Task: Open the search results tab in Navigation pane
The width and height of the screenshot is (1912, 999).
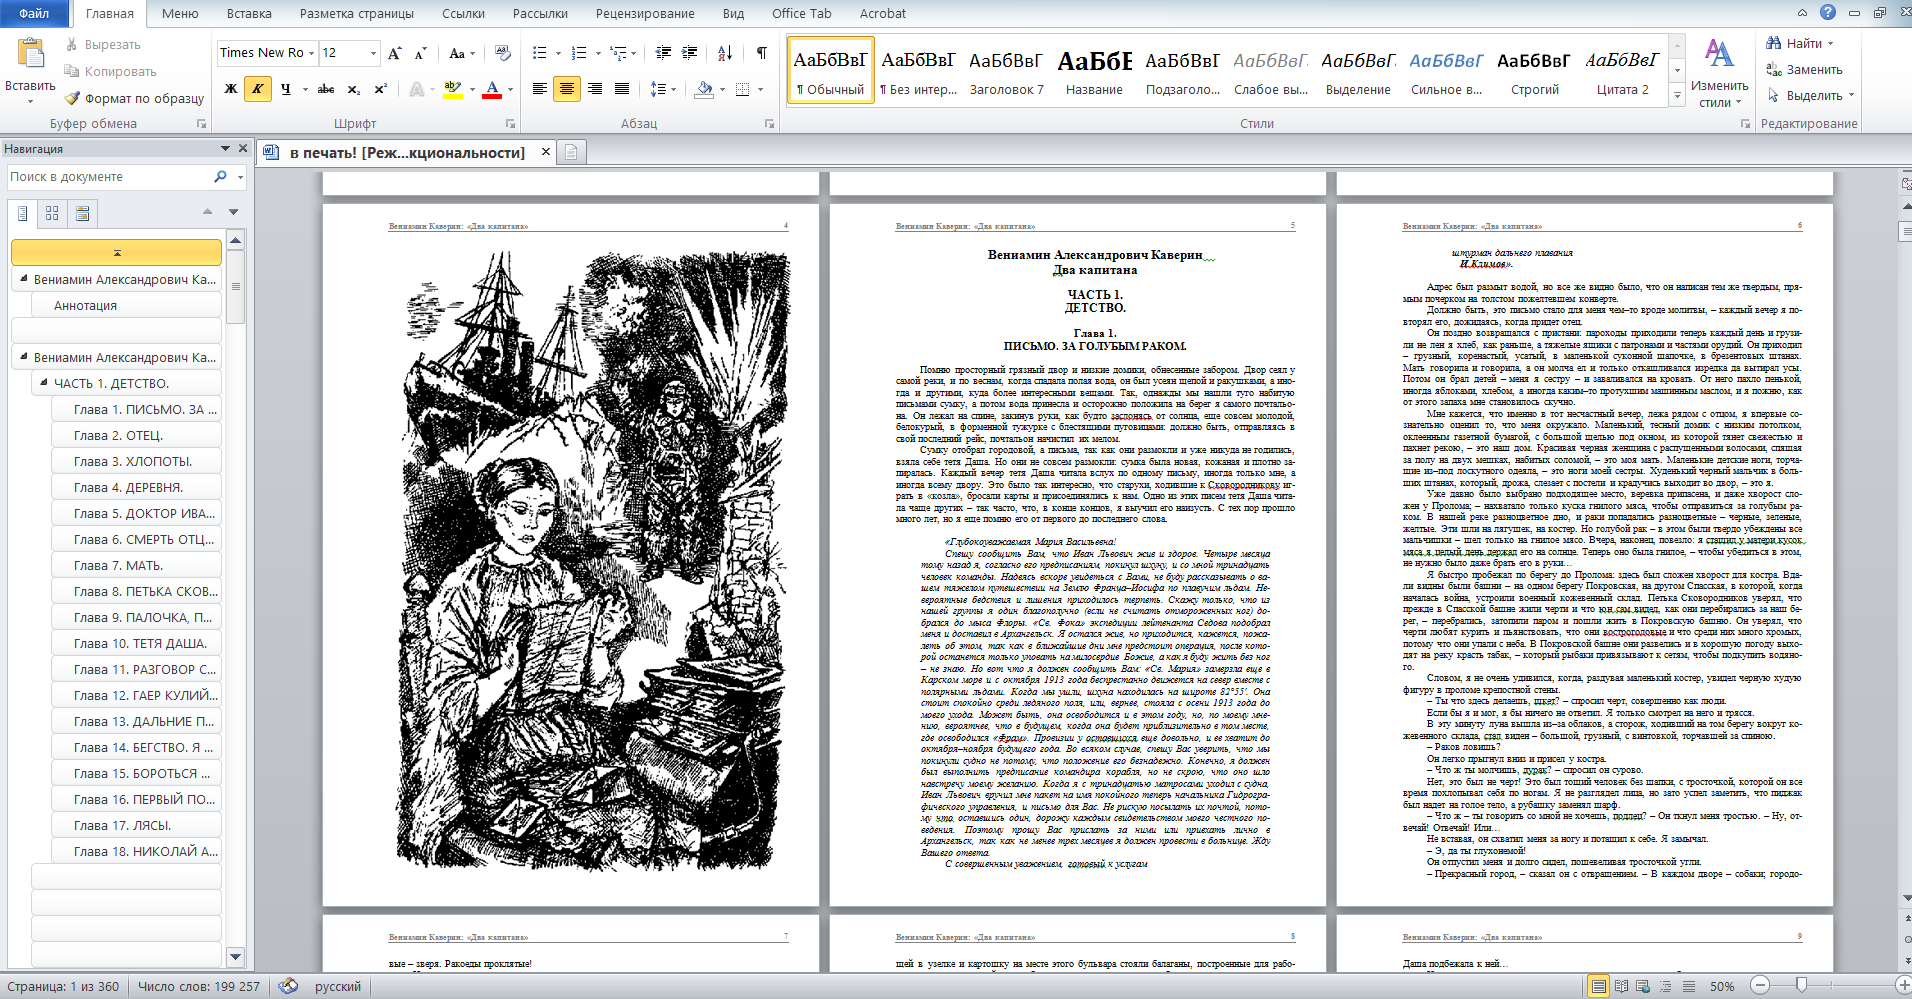Action: pos(82,213)
